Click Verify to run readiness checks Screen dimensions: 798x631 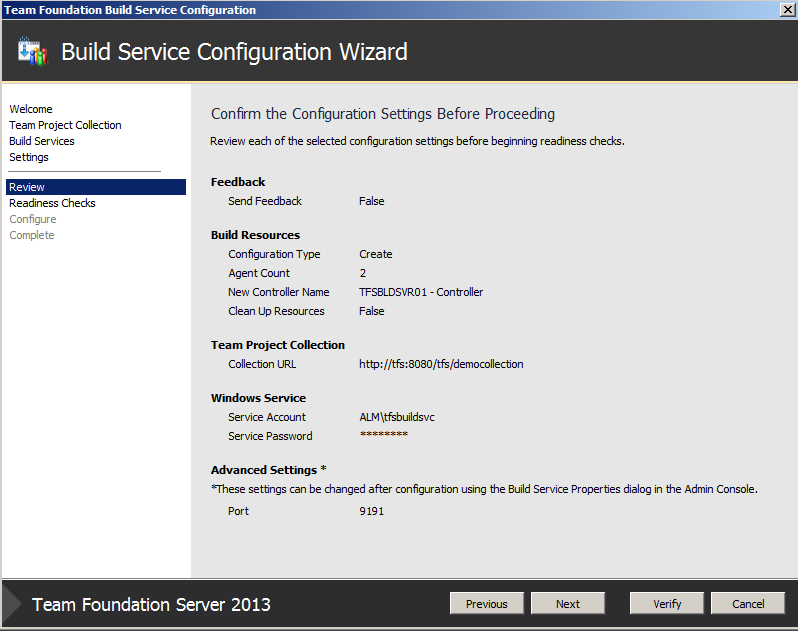coord(667,604)
